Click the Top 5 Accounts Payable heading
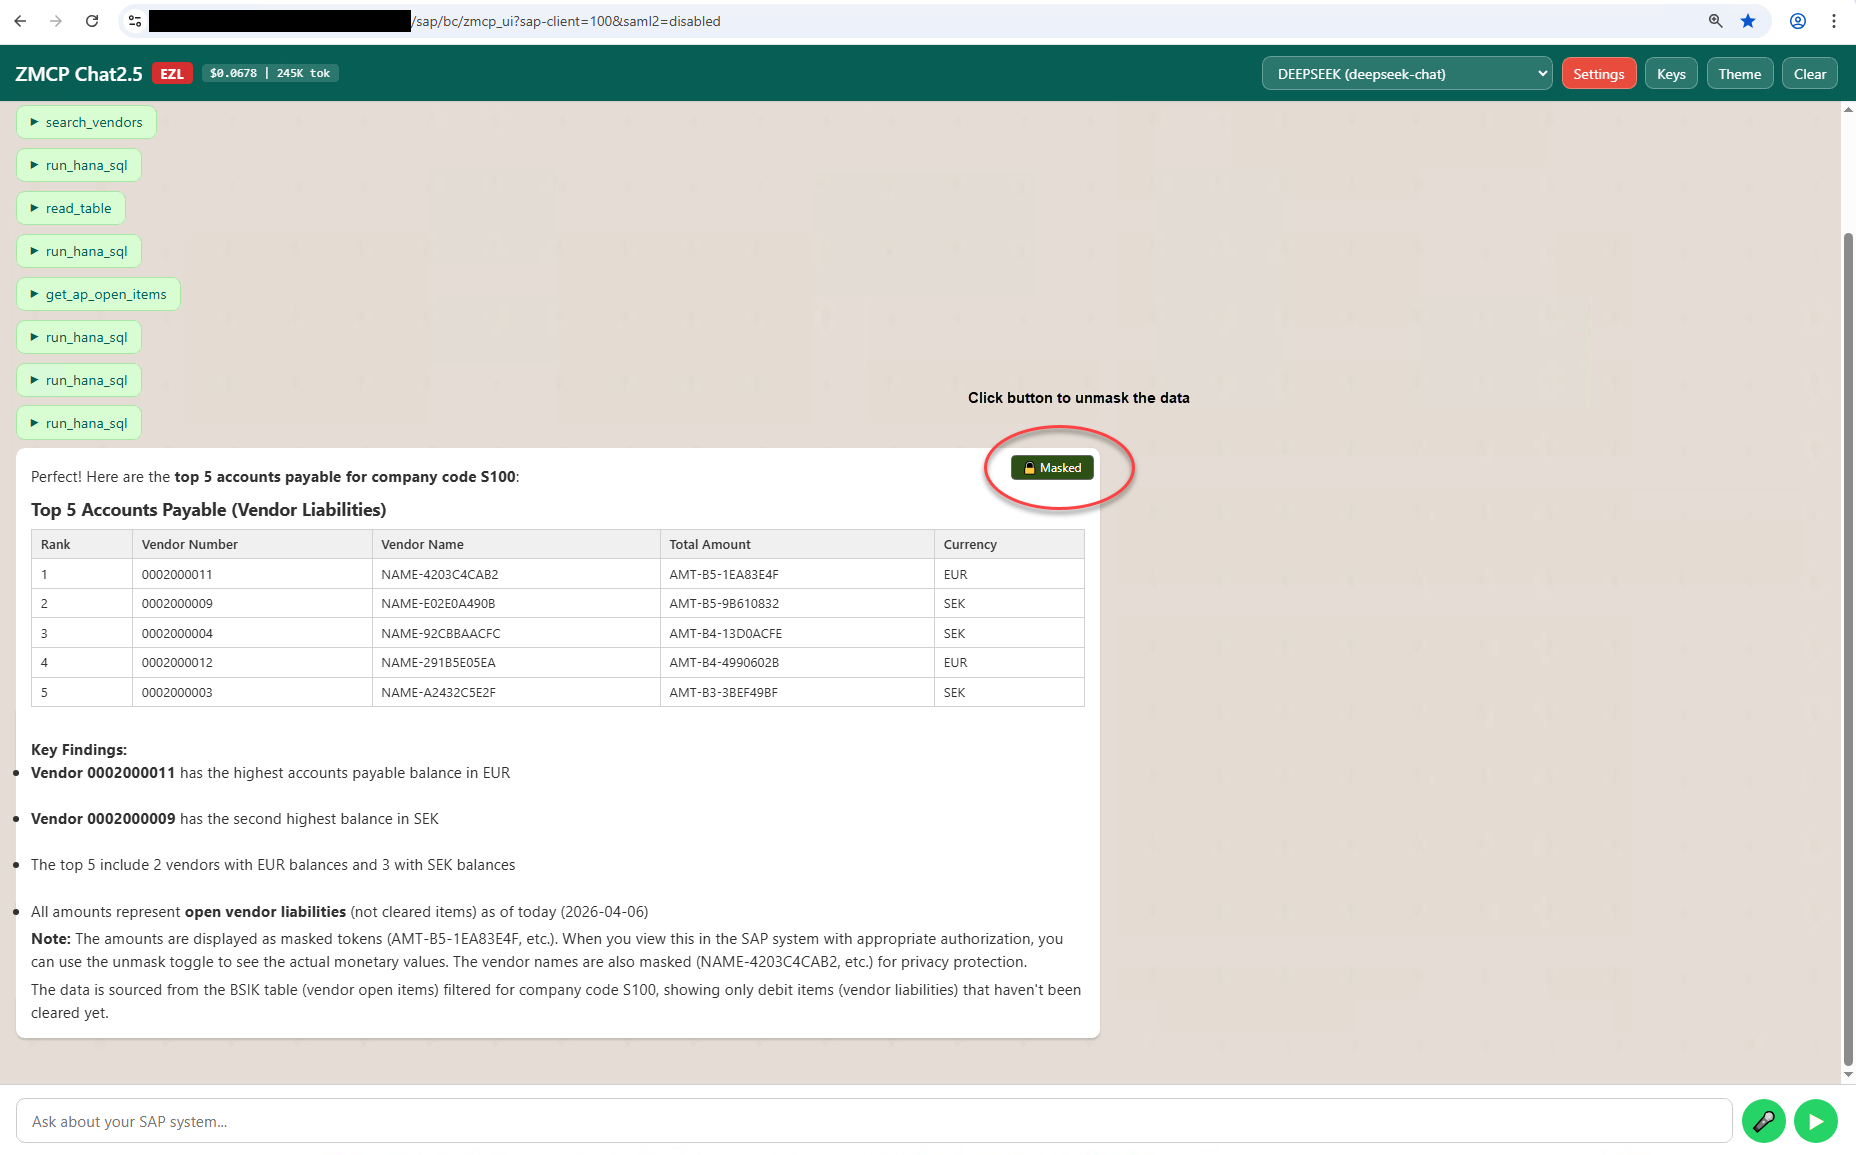 [x=208, y=510]
